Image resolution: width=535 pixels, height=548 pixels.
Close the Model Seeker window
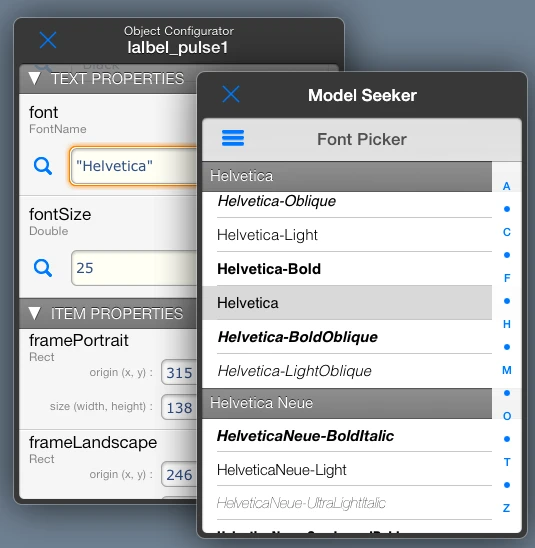(231, 94)
